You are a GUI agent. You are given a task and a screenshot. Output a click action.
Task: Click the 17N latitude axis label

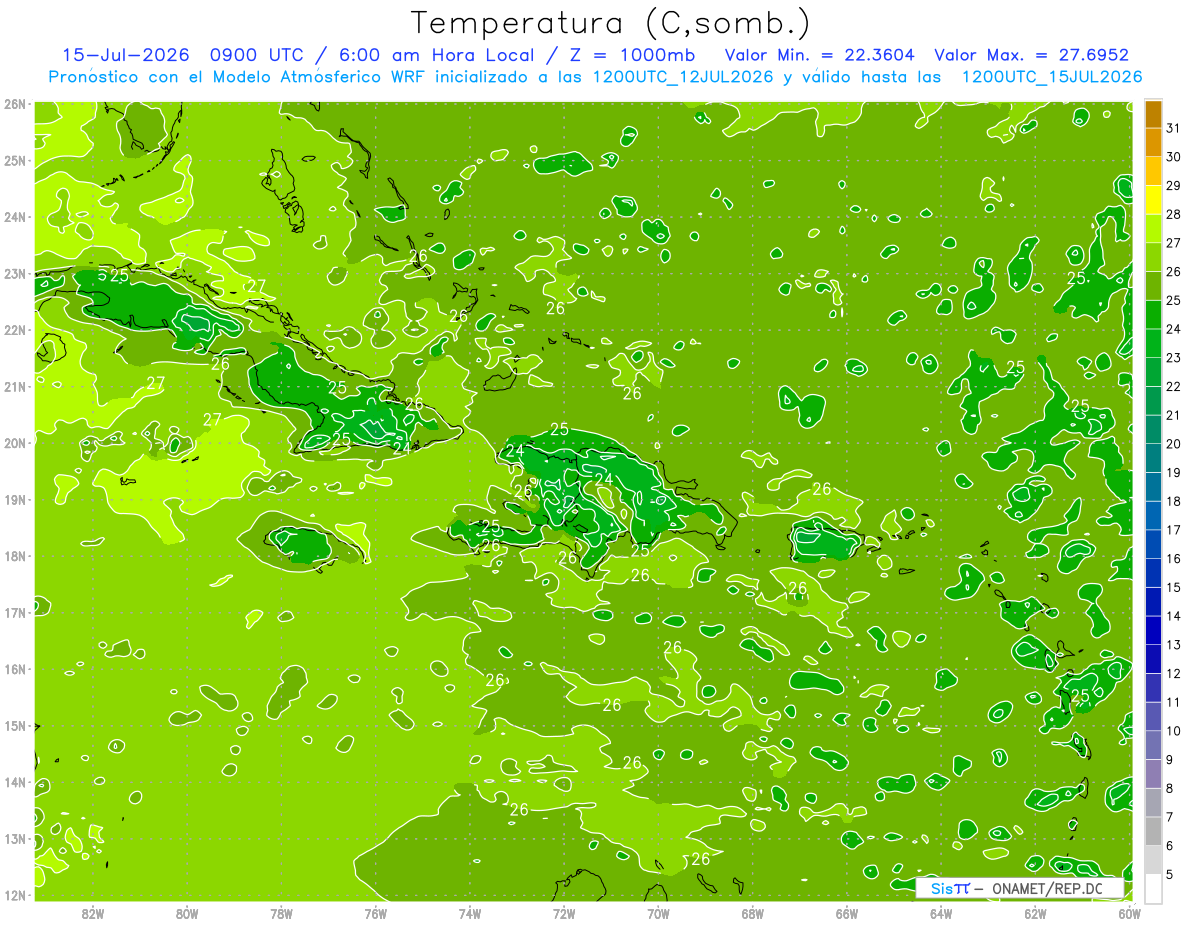[x=16, y=613]
